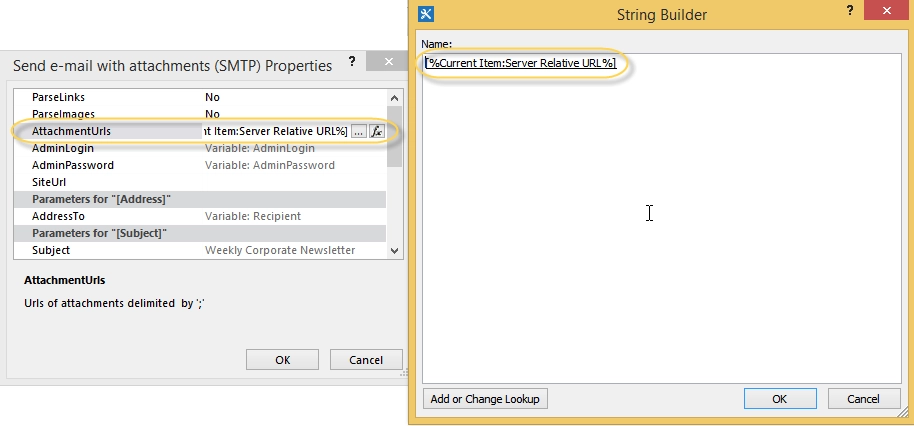Click the ParseLinks value No

[x=212, y=97]
